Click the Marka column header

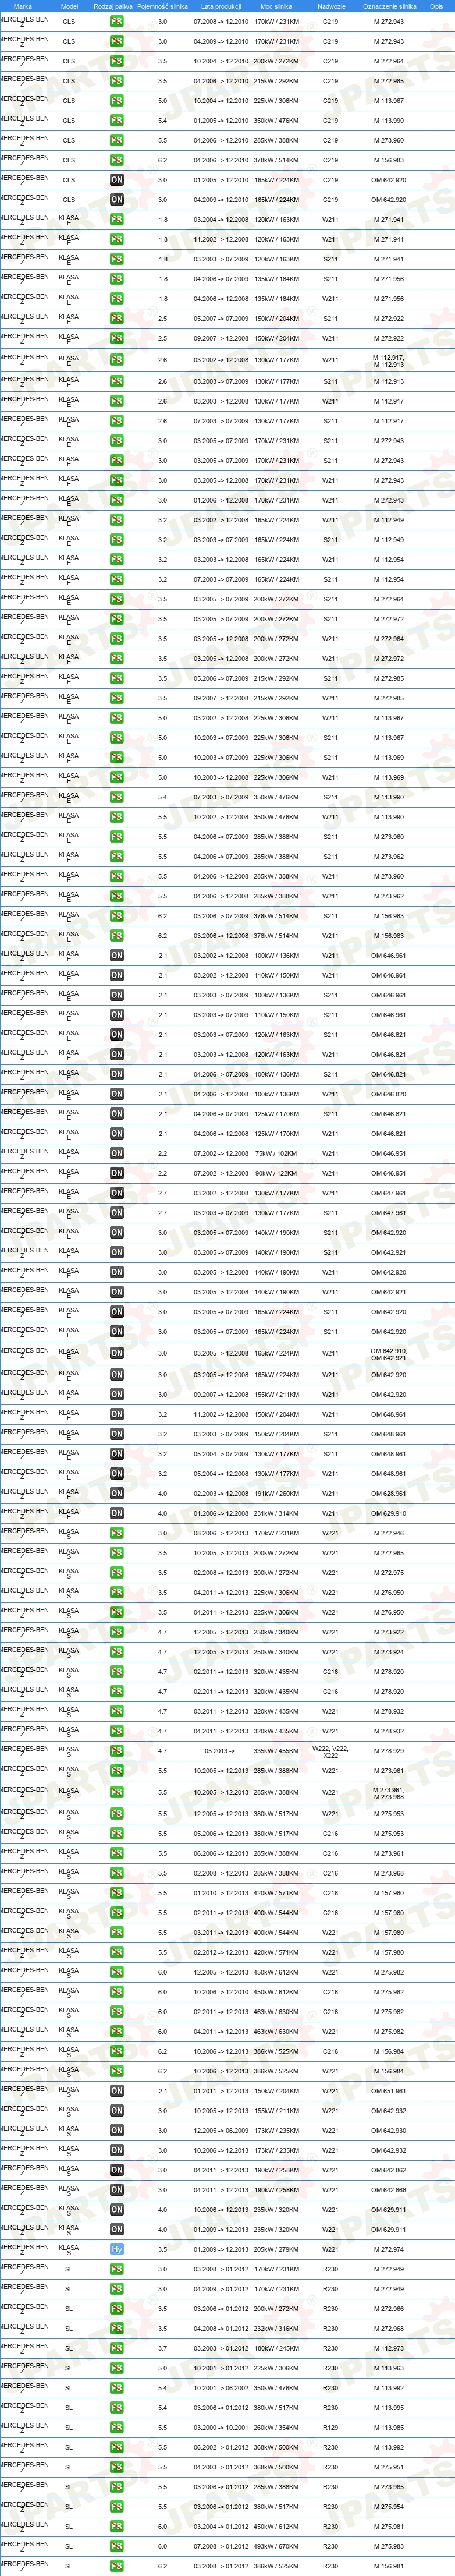pos(23,6)
